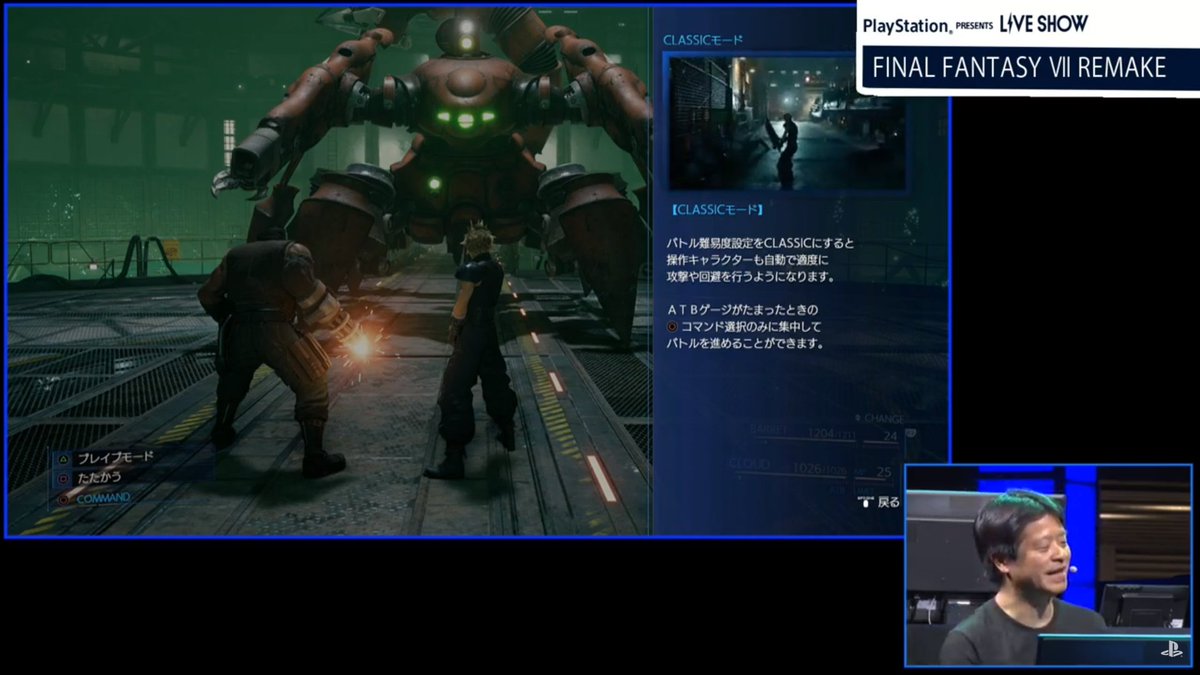The height and width of the screenshot is (675, 1200).
Task: Choose たたかう in the battle menu
Action: [x=101, y=476]
